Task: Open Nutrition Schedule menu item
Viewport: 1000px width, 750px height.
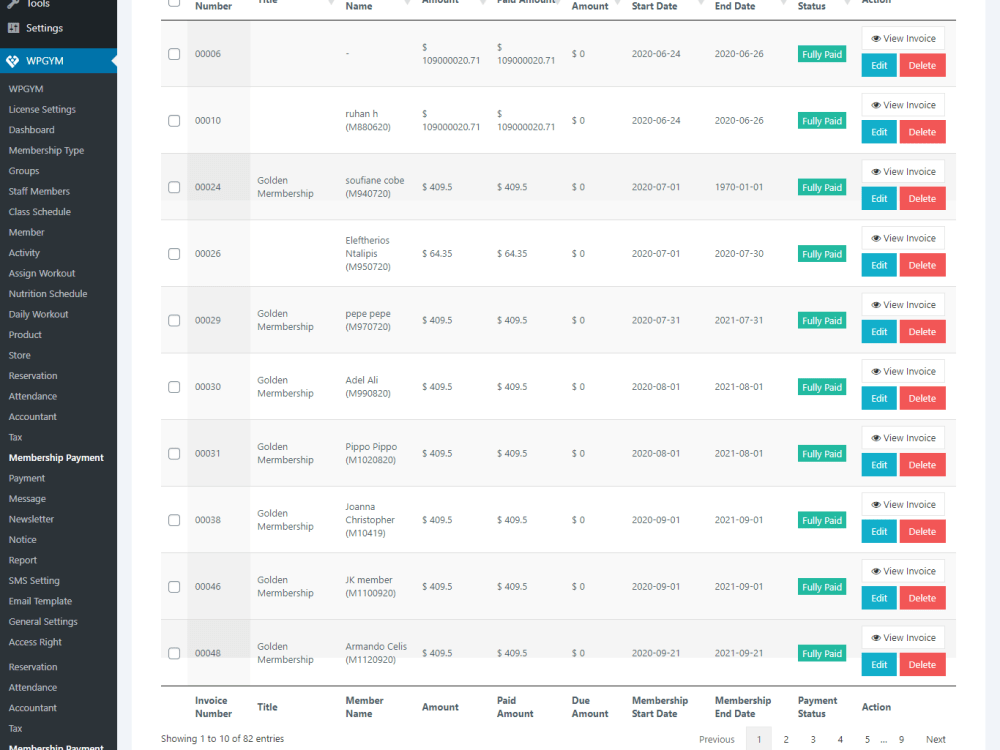Action: tap(48, 293)
